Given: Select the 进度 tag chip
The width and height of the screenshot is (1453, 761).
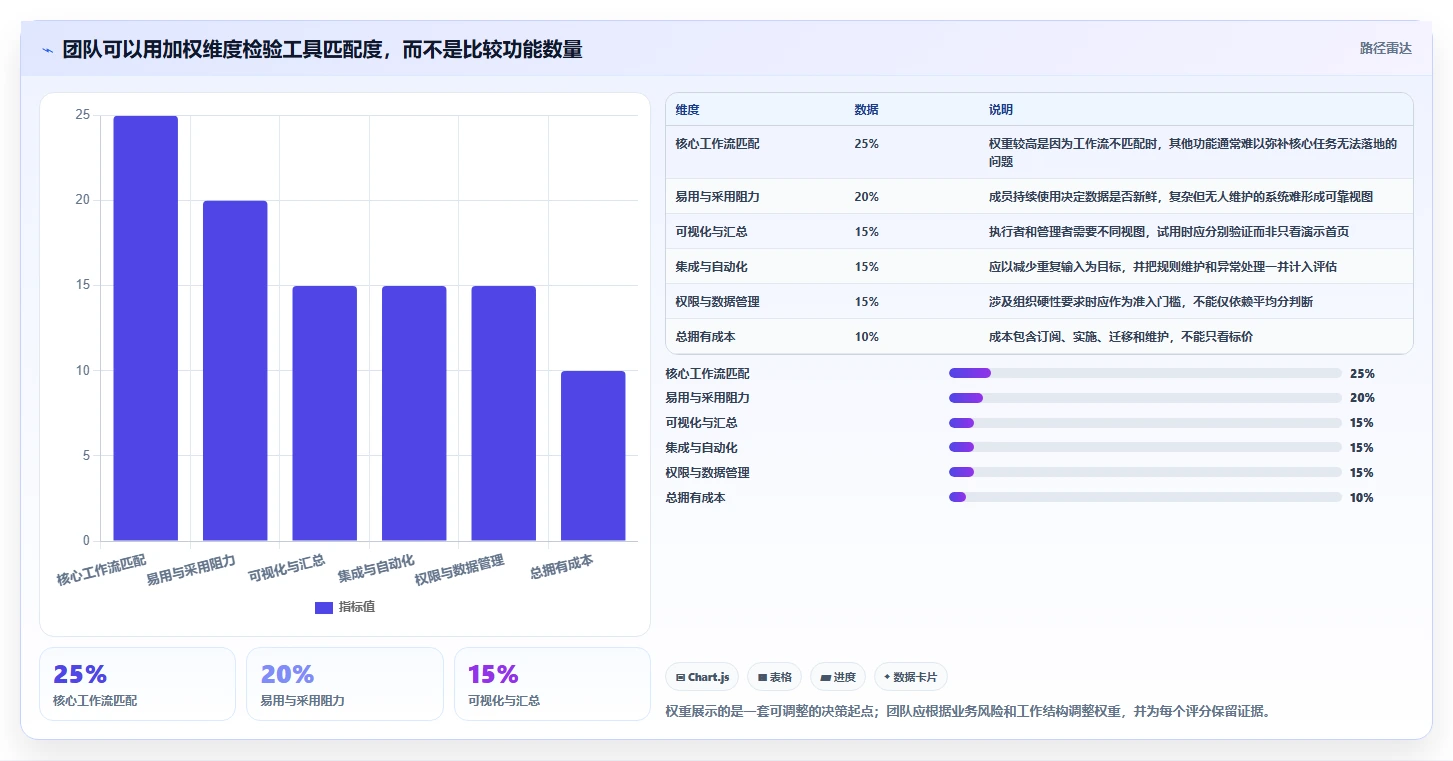Looking at the screenshot, I should coord(838,677).
